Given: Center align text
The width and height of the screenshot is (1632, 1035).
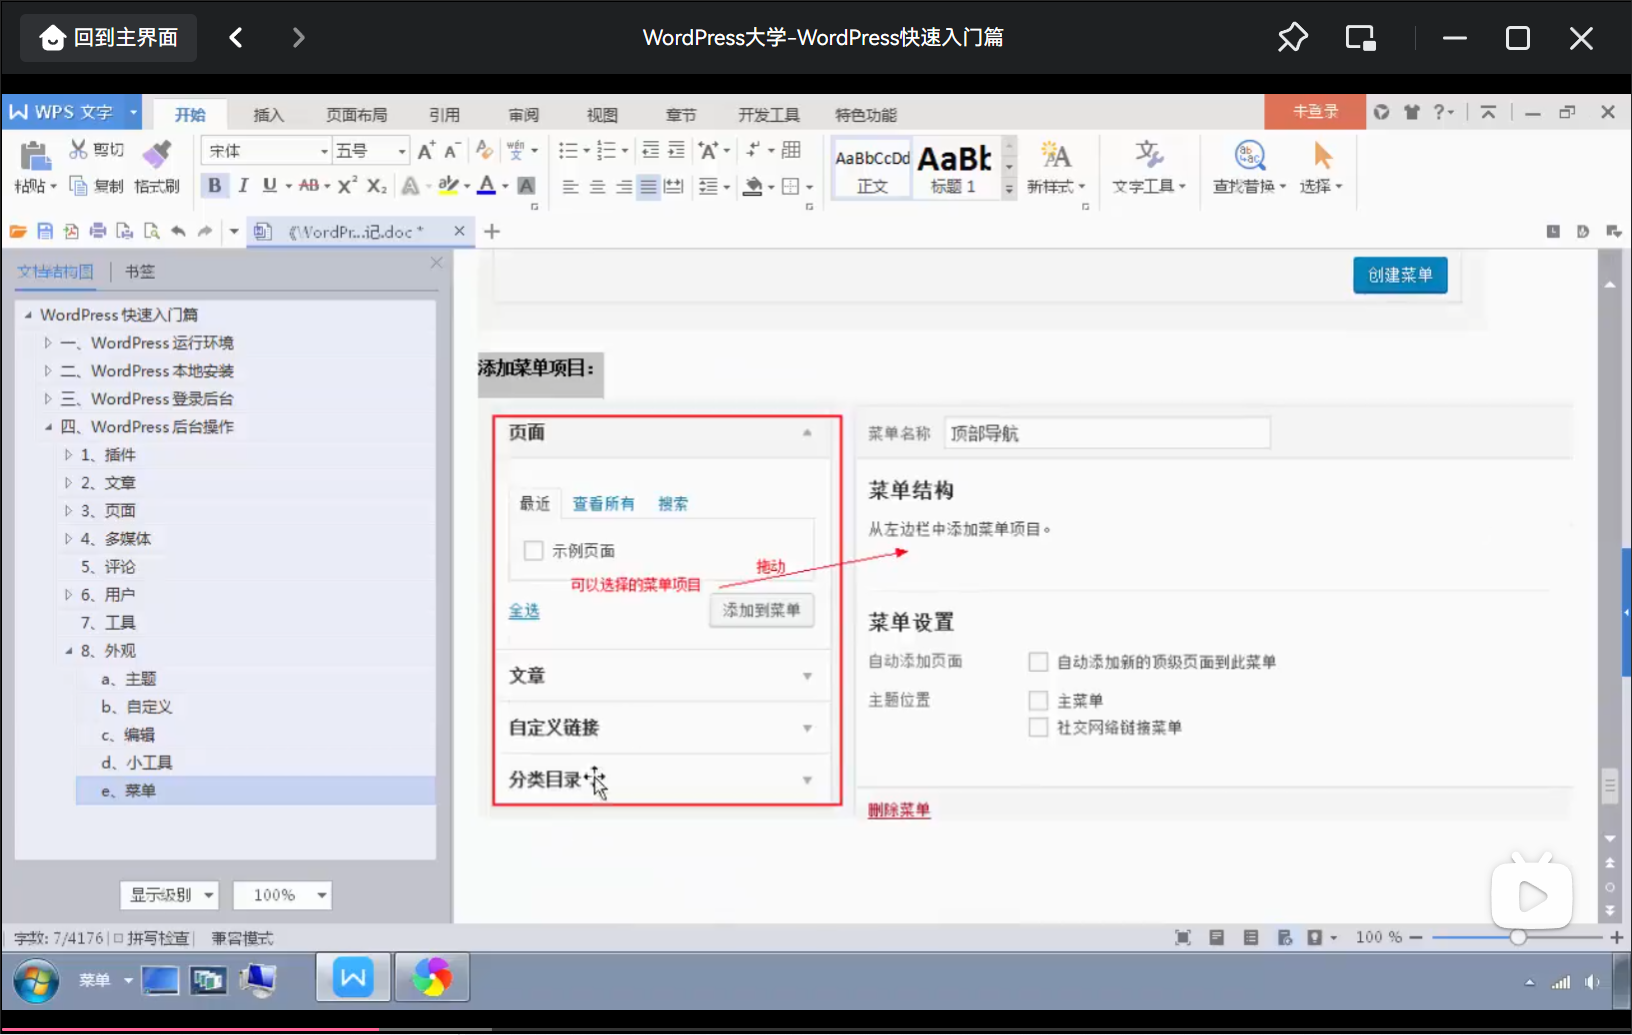Looking at the screenshot, I should pos(597,187).
